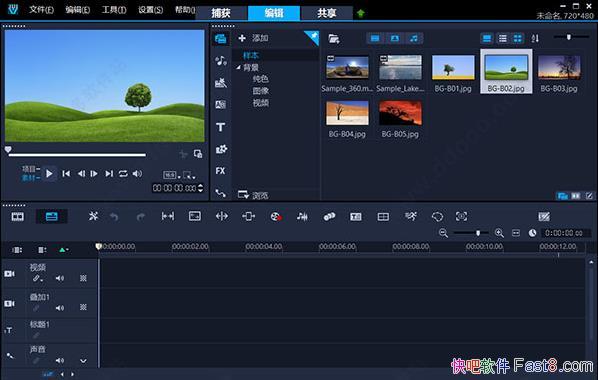Toggle repeat playback button
The height and width of the screenshot is (380, 598).
click(123, 174)
